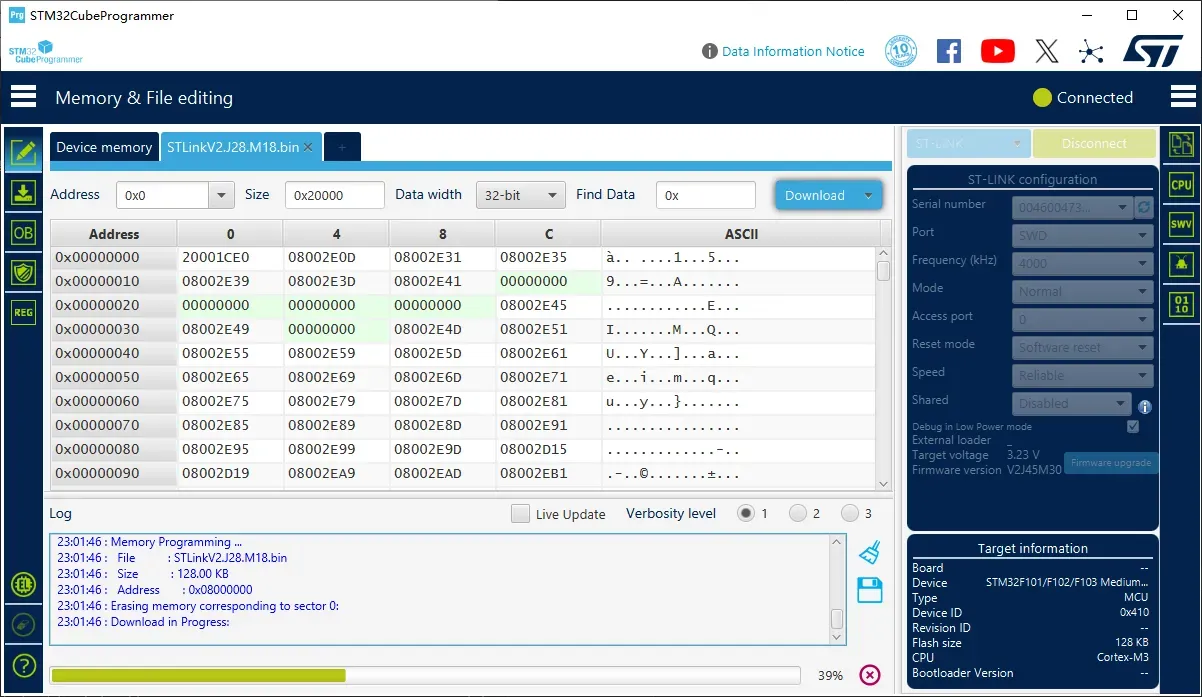The height and width of the screenshot is (697, 1202).
Task: Cancel the download with red X icon
Action: pos(870,675)
